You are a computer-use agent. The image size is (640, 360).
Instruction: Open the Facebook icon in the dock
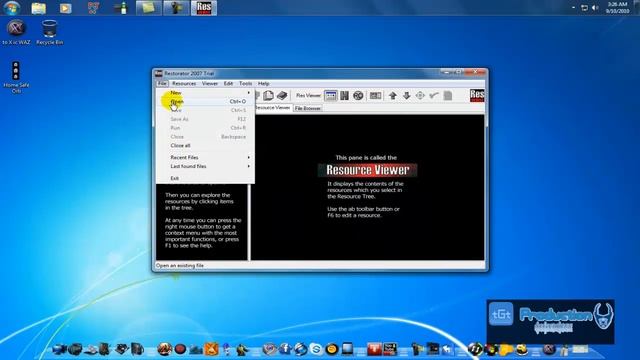point(285,349)
